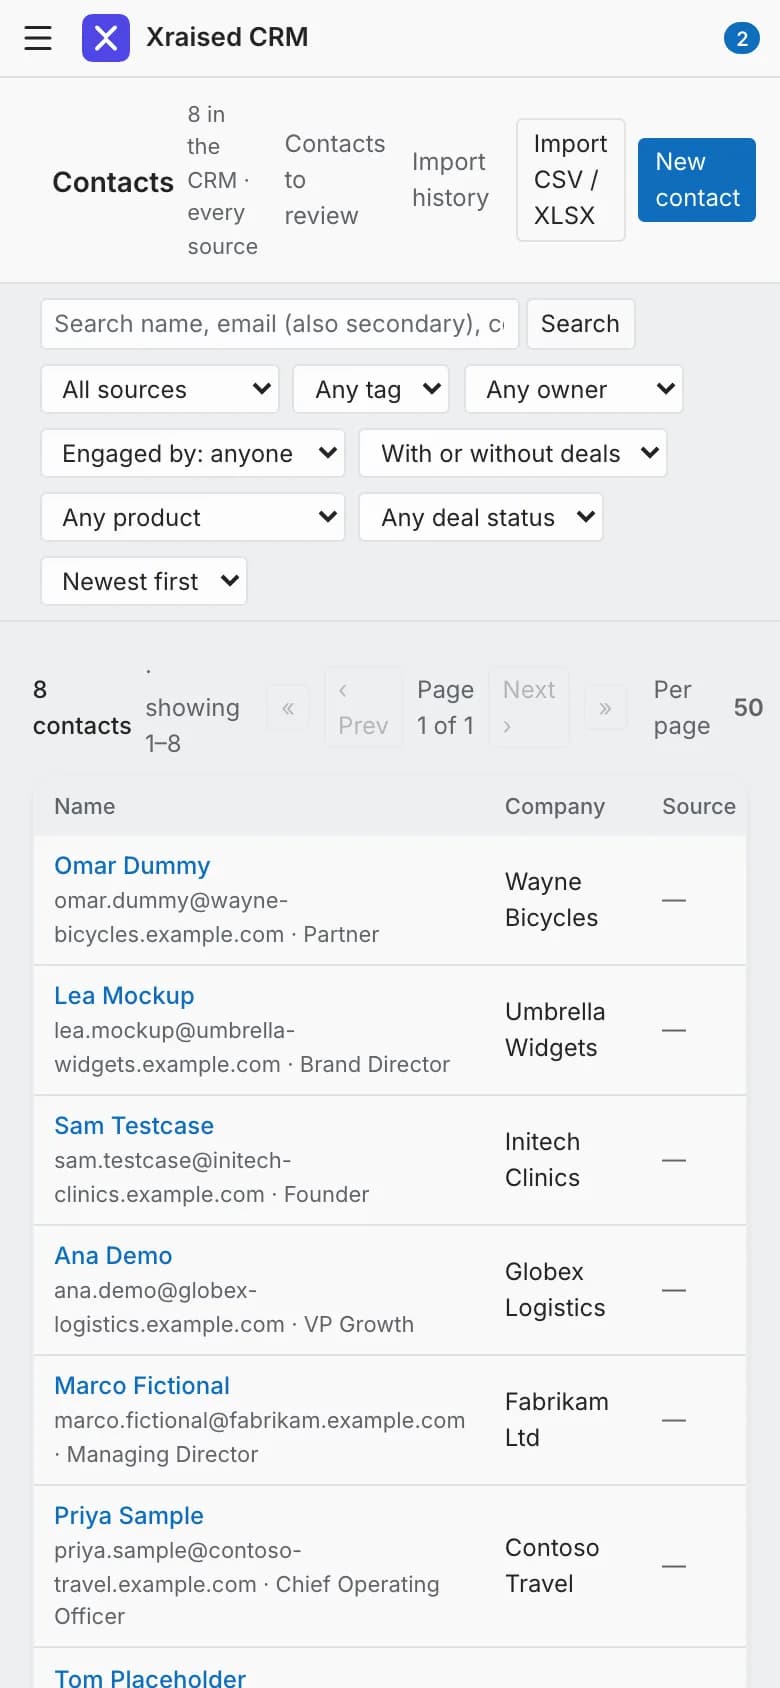The image size is (780, 1688).
Task: Click the 8 contacts count text
Action: (x=82, y=708)
